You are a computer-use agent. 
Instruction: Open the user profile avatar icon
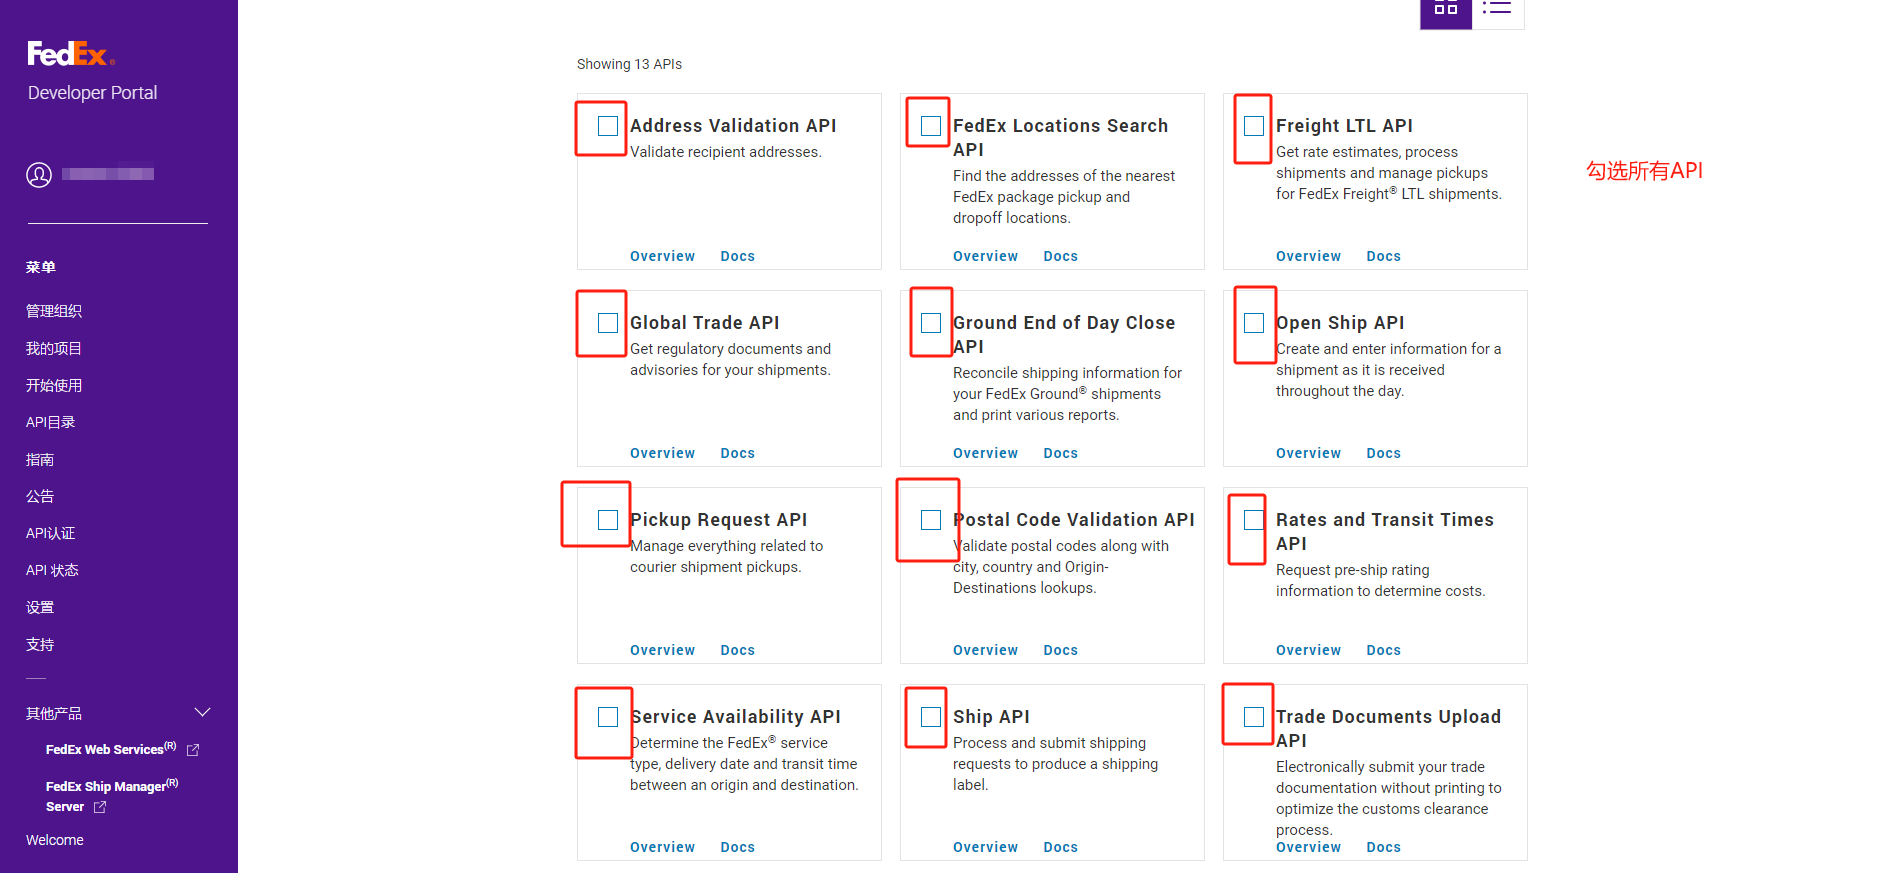(x=39, y=175)
